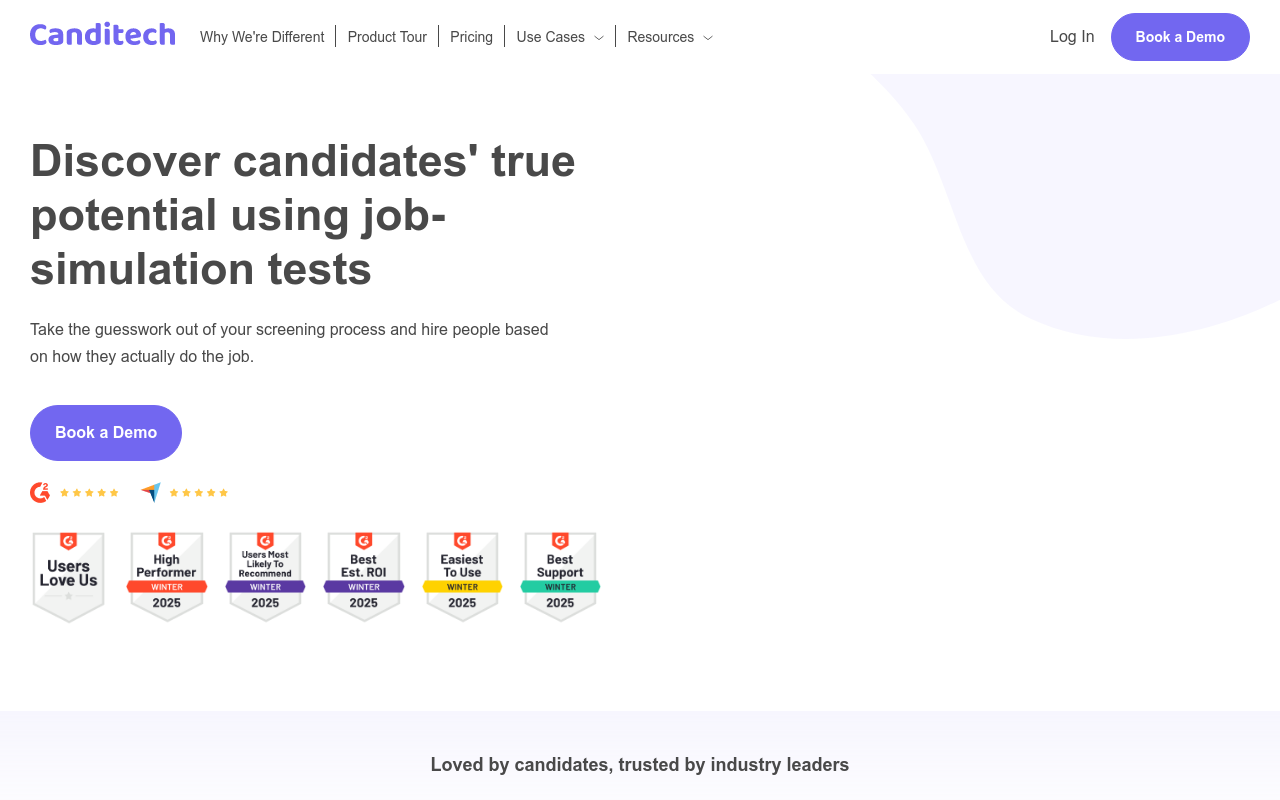Select the Easiest To Use badge

(462, 577)
